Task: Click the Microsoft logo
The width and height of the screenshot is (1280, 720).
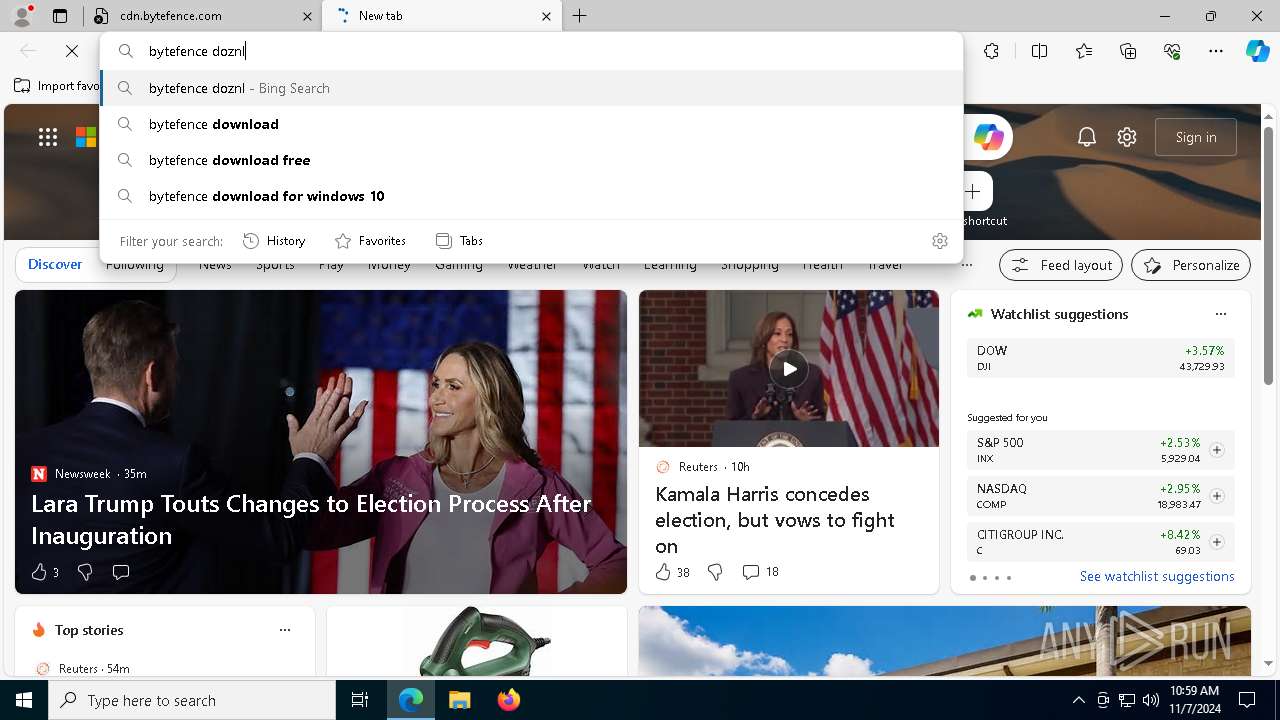Action: 86,137
